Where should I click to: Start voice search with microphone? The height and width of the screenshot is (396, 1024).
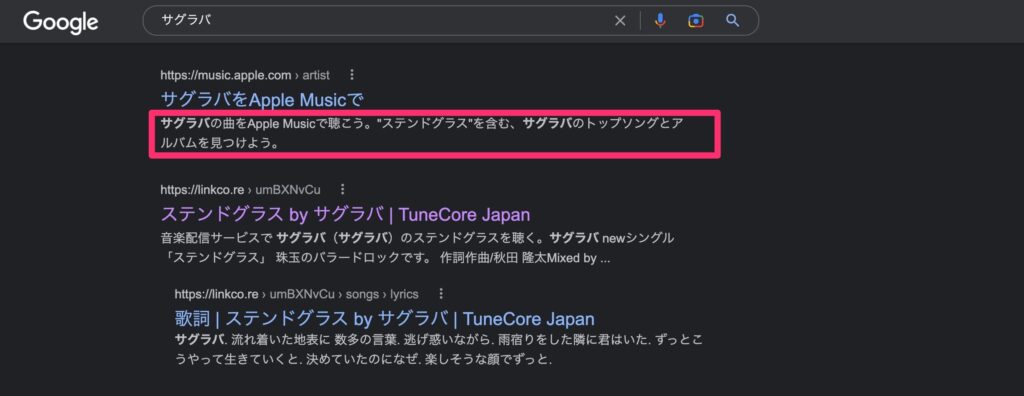(660, 21)
